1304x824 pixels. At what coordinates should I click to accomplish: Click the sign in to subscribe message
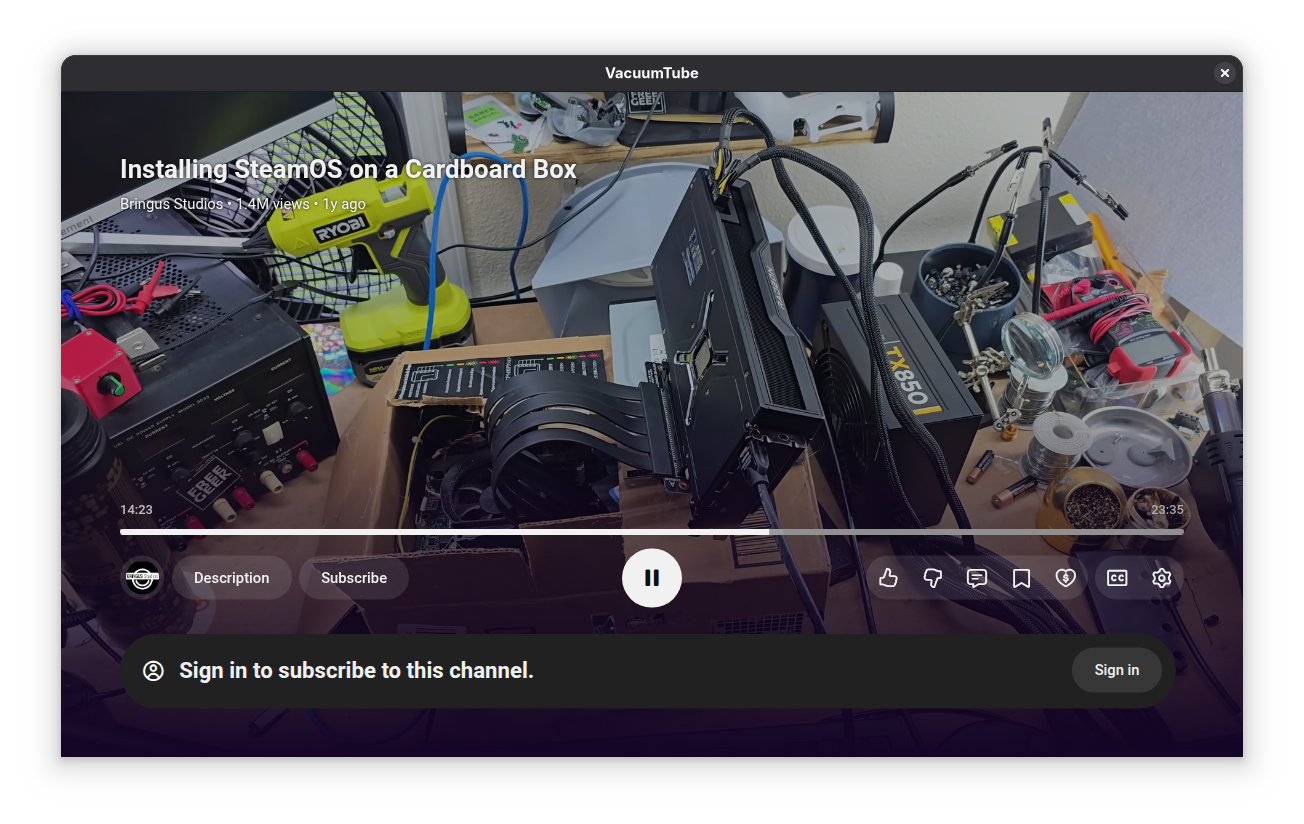coord(356,671)
